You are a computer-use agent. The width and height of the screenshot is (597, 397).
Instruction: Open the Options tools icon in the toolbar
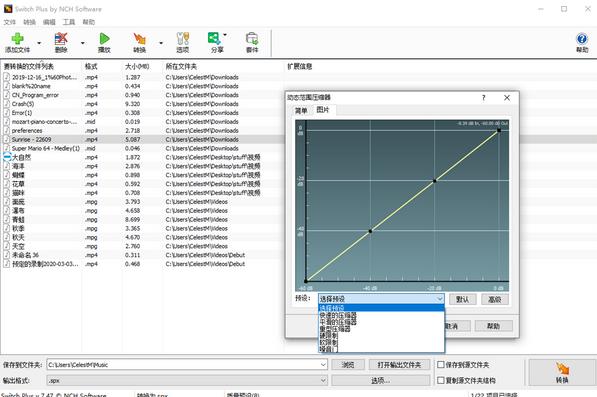(183, 39)
